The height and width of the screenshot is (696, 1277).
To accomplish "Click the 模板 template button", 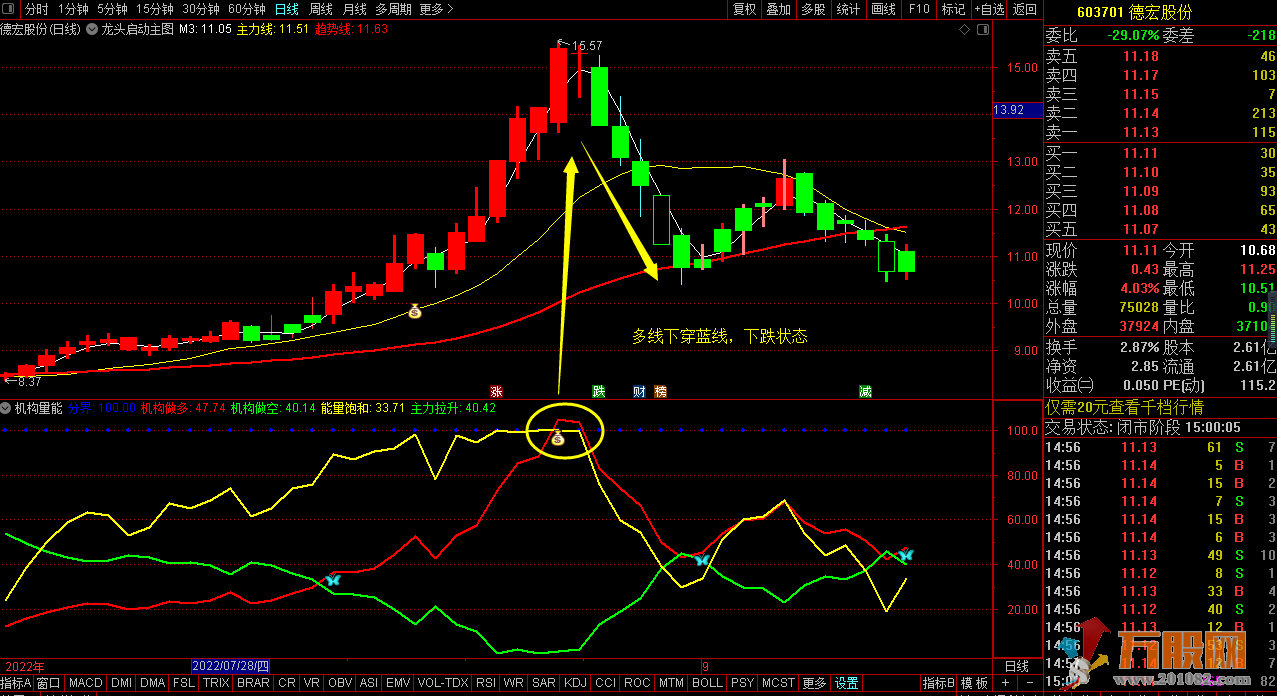I will 975,683.
